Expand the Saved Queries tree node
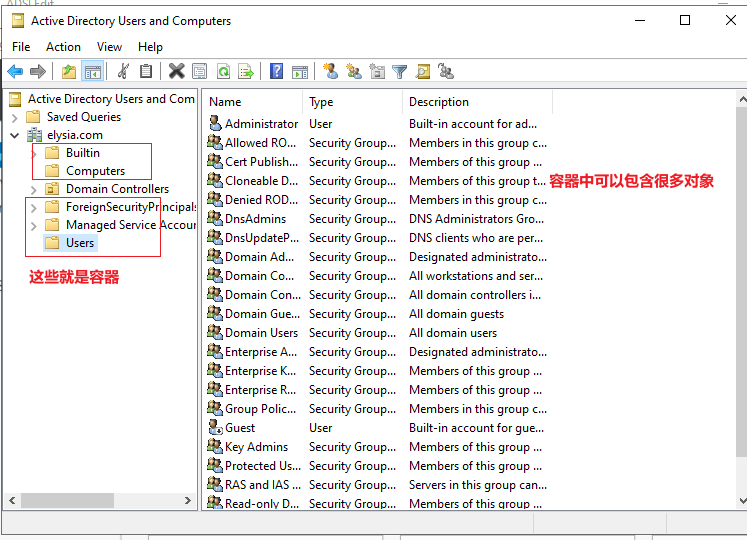747x540 pixels. 14,117
